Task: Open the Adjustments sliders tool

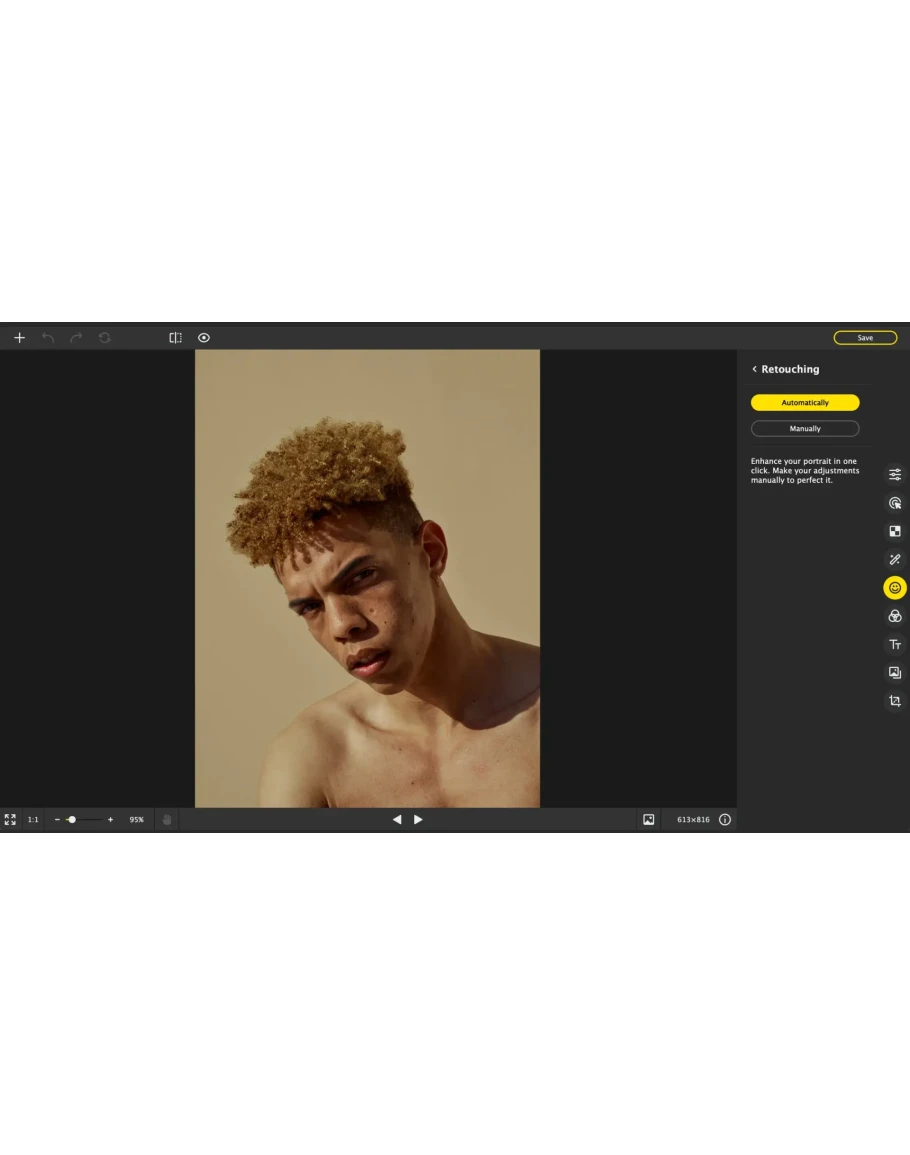Action: tap(895, 475)
